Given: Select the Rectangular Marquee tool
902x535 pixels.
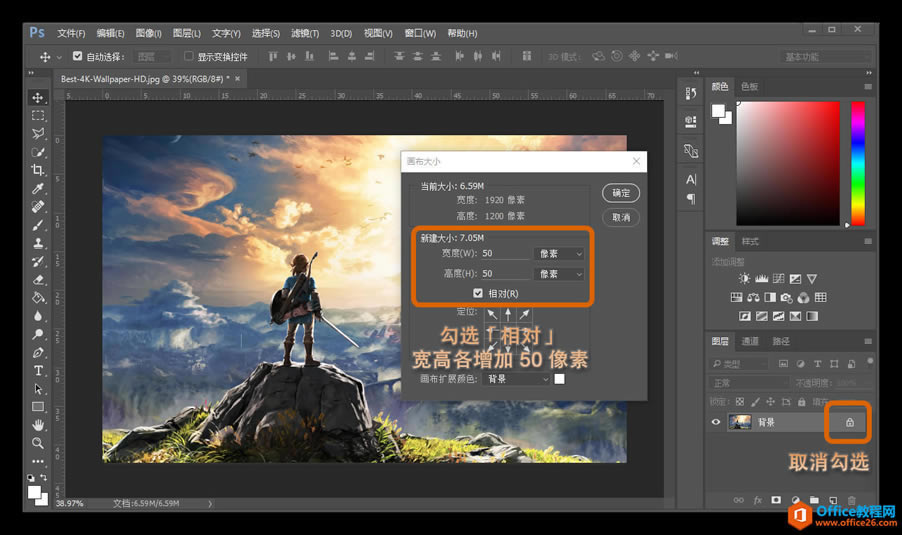Looking at the screenshot, I should click(38, 116).
